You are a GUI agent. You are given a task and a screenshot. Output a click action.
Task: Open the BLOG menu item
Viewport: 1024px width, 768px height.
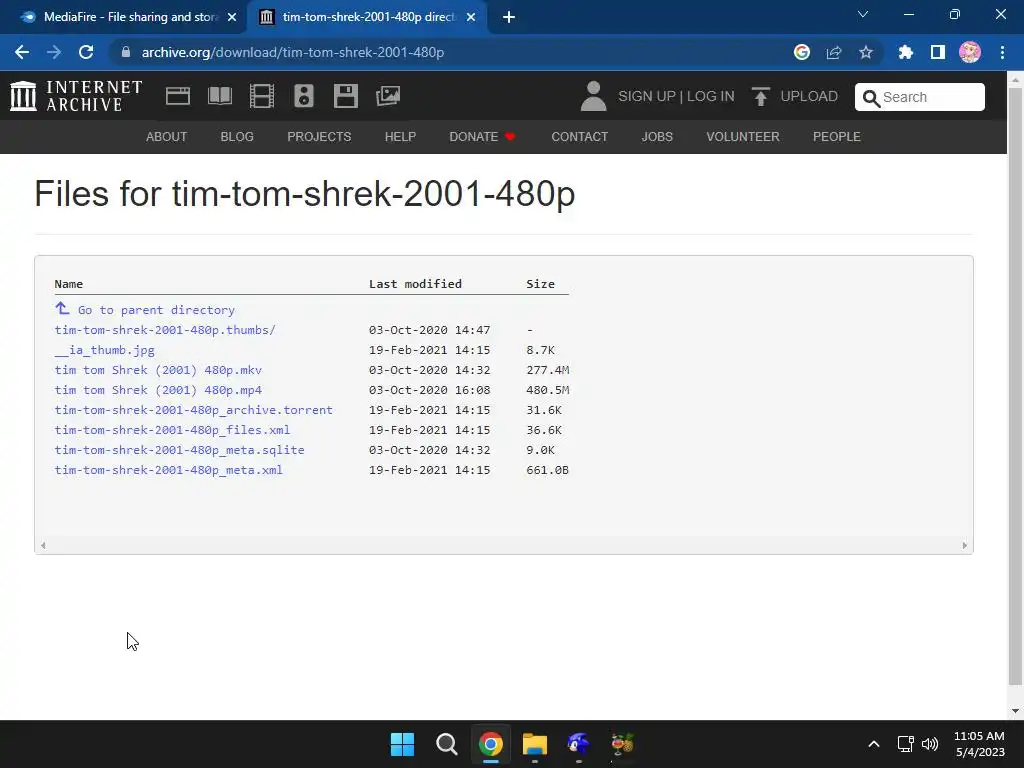[237, 136]
